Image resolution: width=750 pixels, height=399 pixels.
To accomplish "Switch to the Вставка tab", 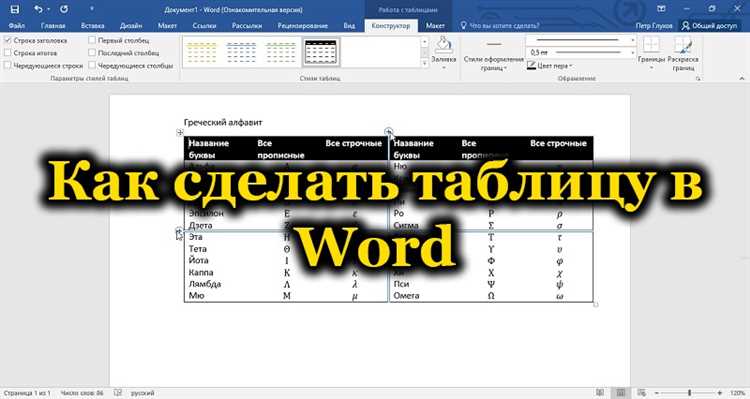I will [92, 26].
